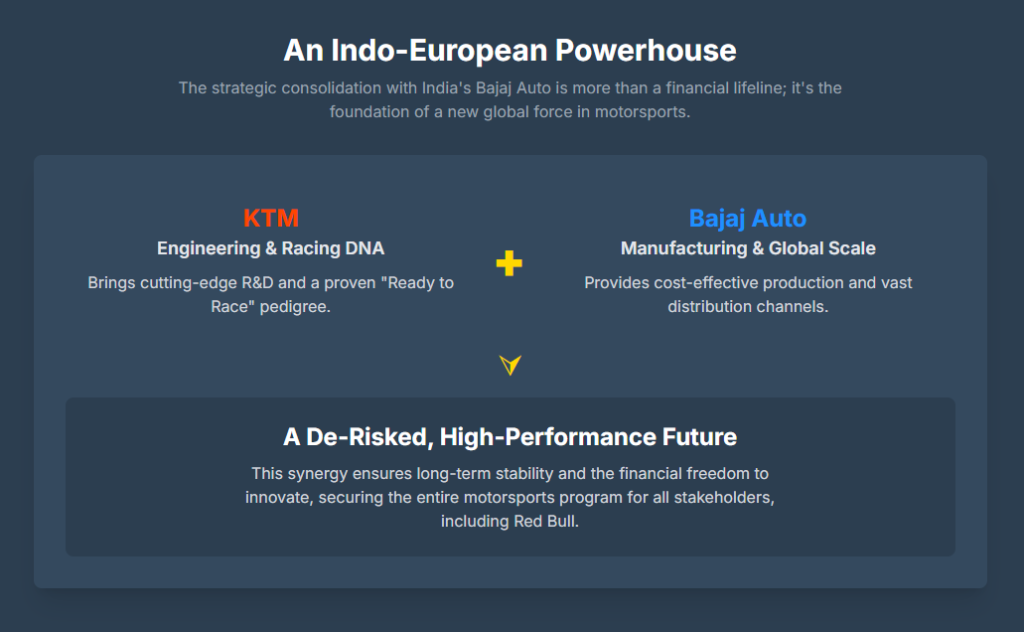Click the yellow plus icon between companies
Image resolution: width=1024 pixels, height=632 pixels.
pos(509,263)
